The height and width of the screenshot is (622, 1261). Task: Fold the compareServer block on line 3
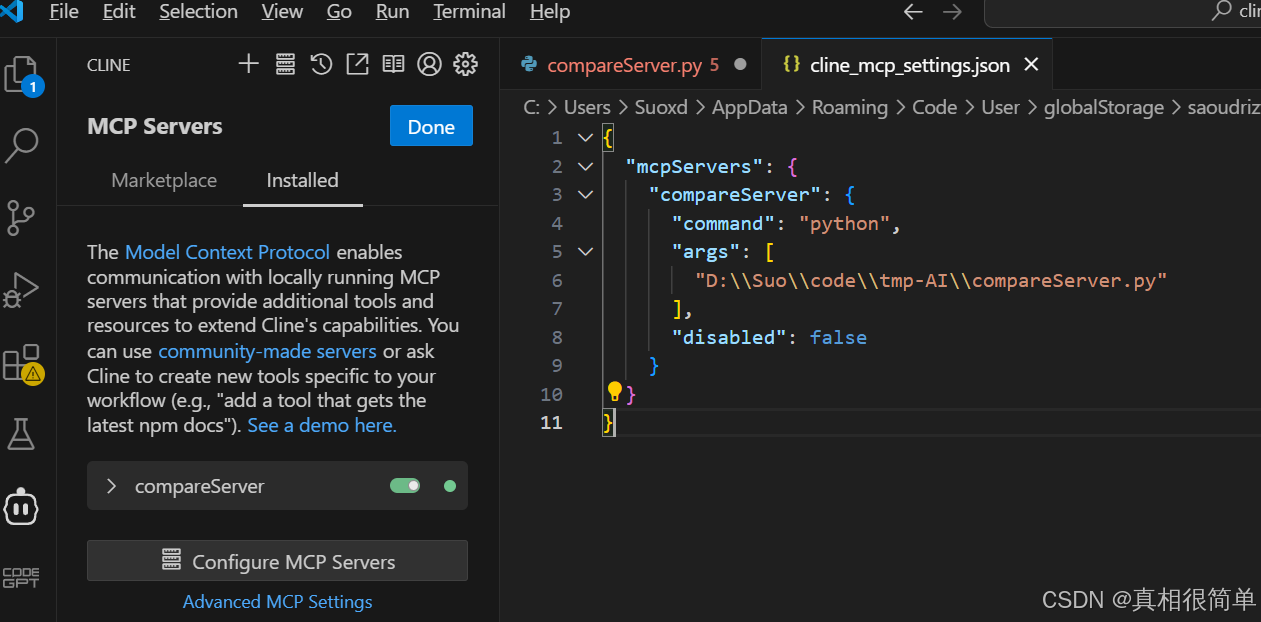pyautogui.click(x=585, y=194)
